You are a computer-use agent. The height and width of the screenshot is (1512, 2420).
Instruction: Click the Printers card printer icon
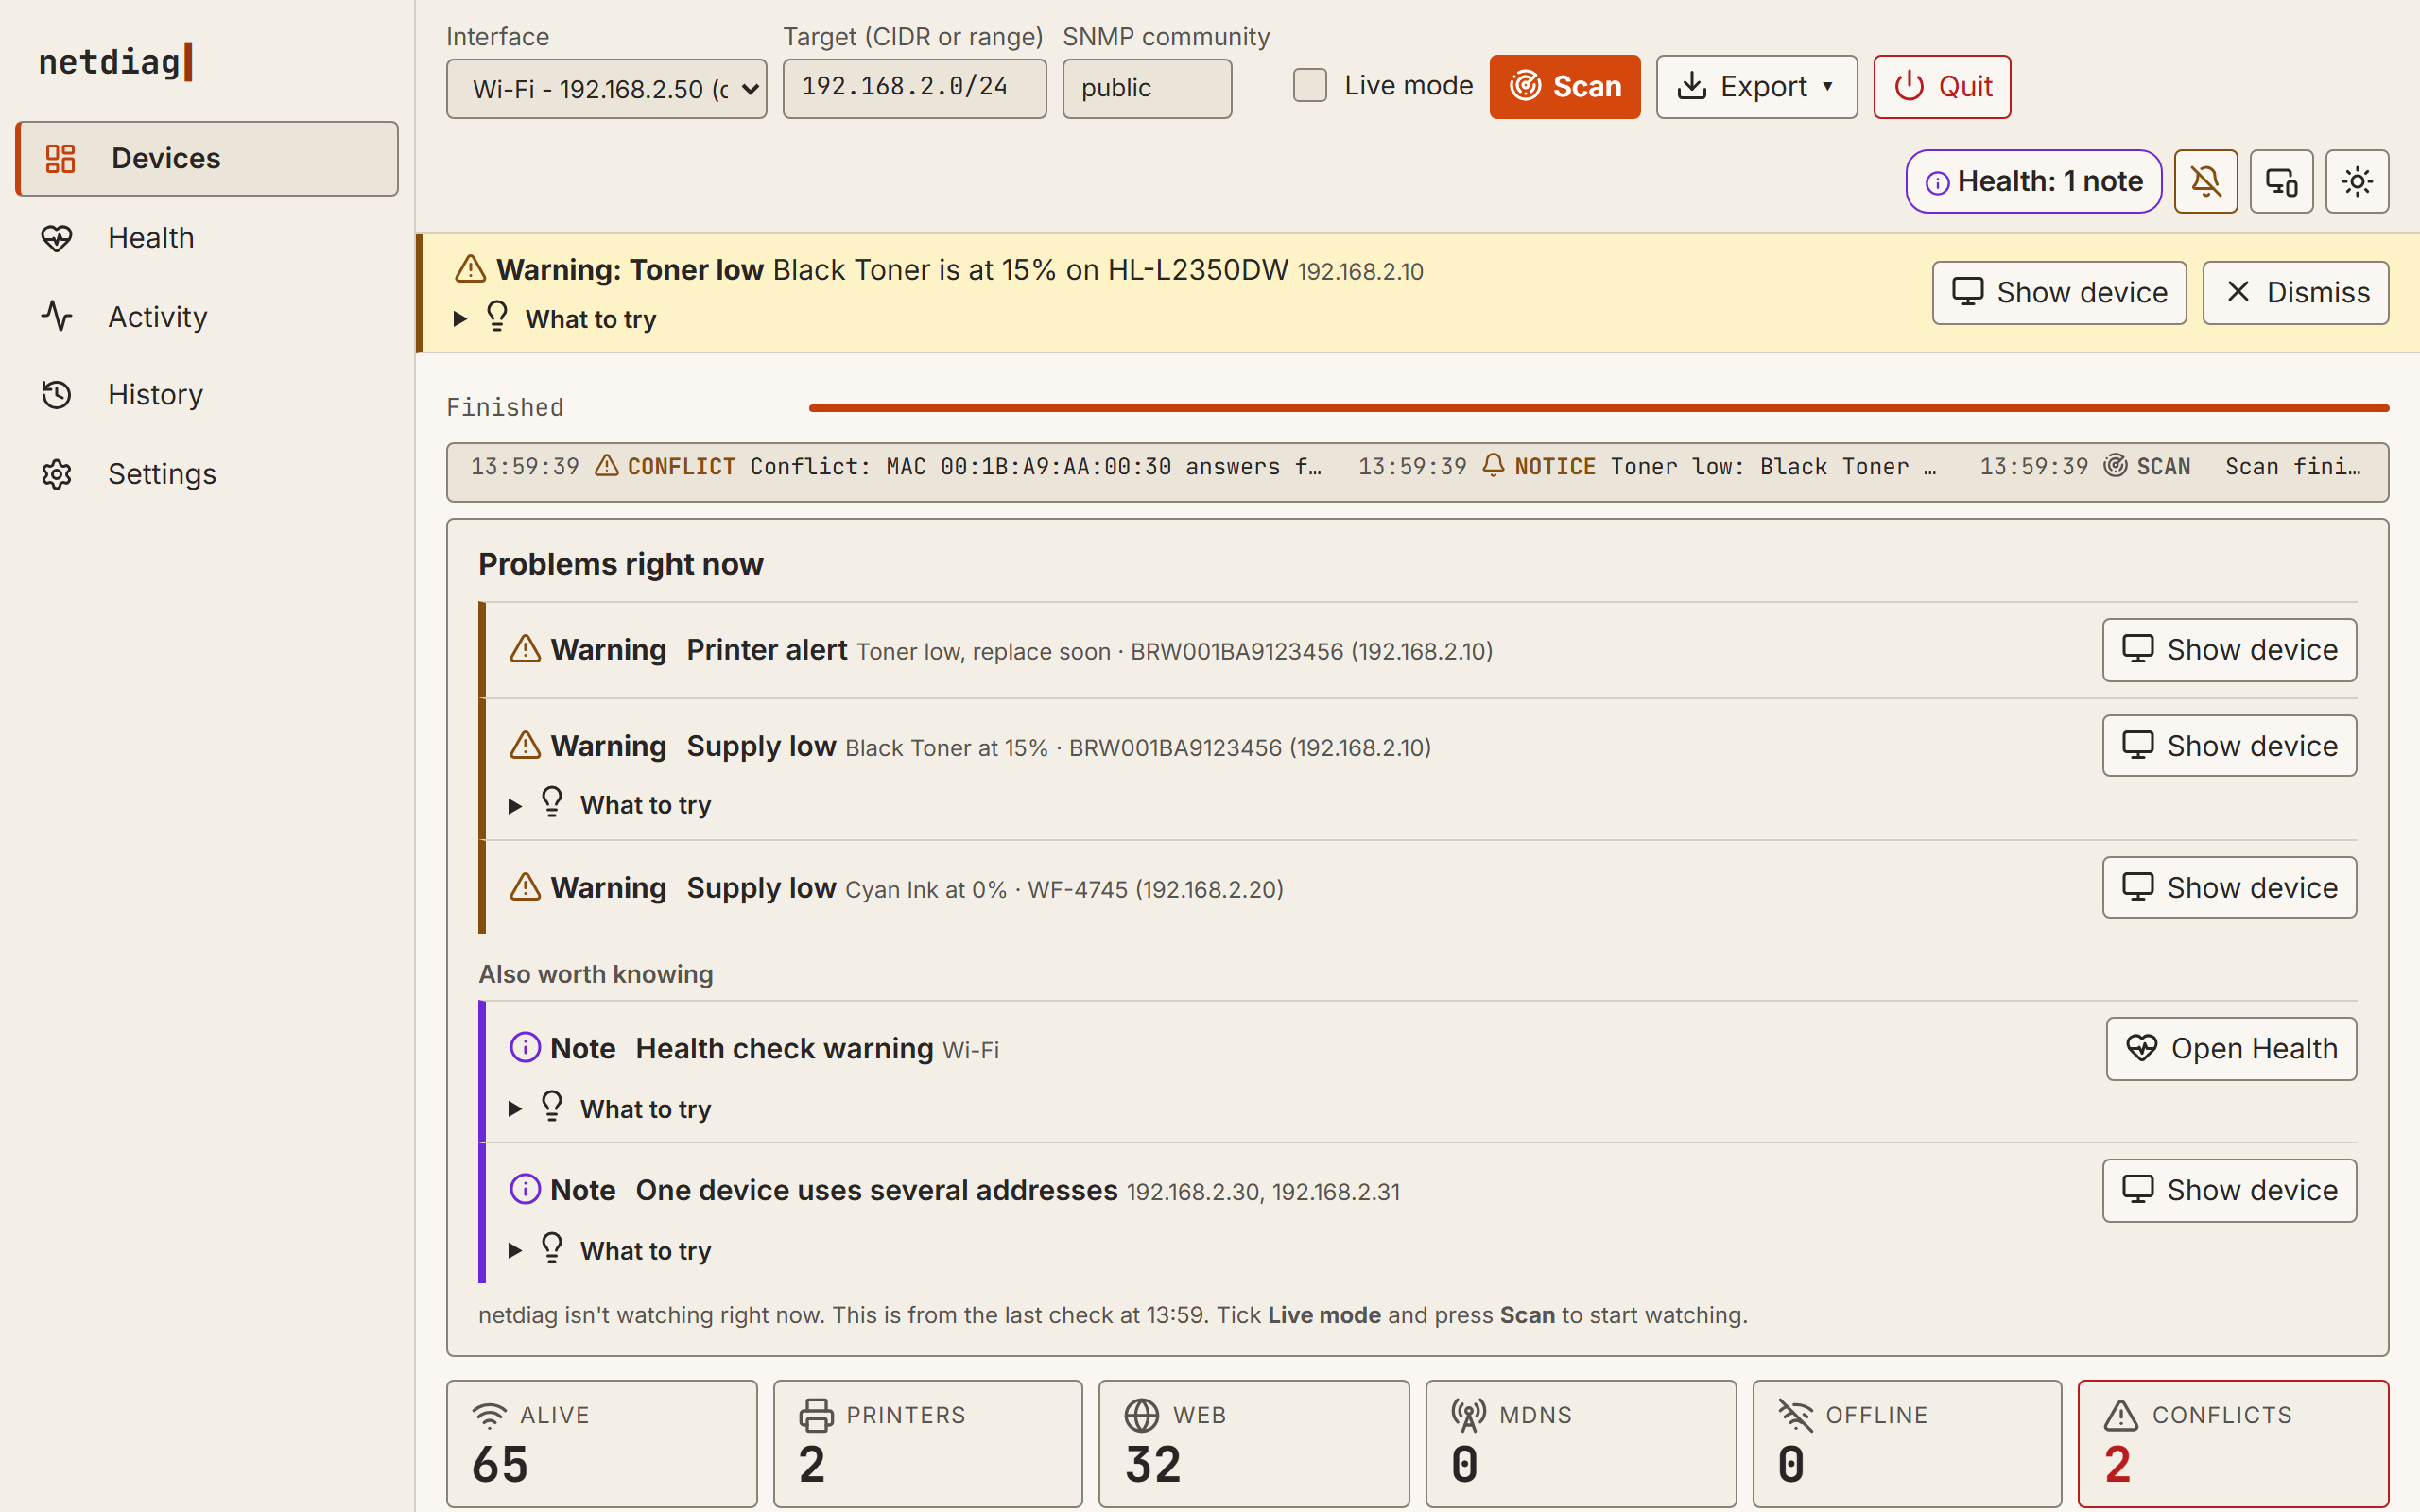tap(816, 1415)
